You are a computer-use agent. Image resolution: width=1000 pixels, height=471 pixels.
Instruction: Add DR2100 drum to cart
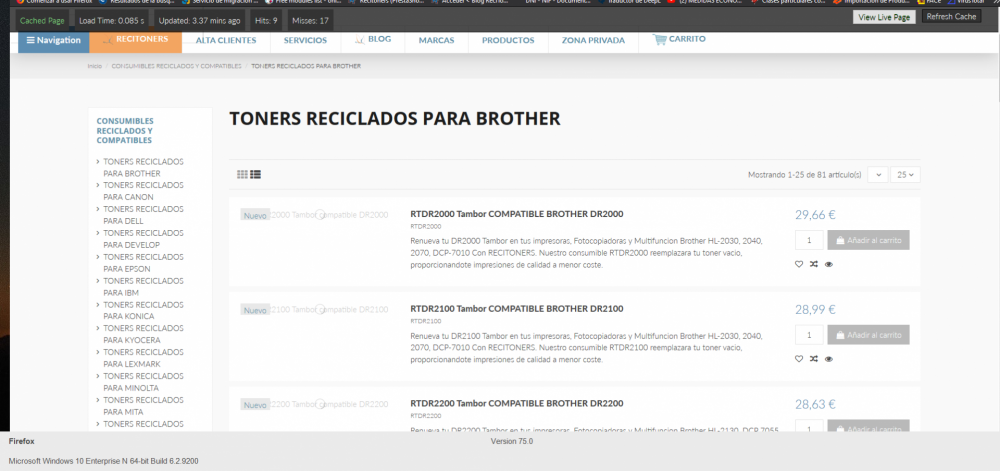869,335
